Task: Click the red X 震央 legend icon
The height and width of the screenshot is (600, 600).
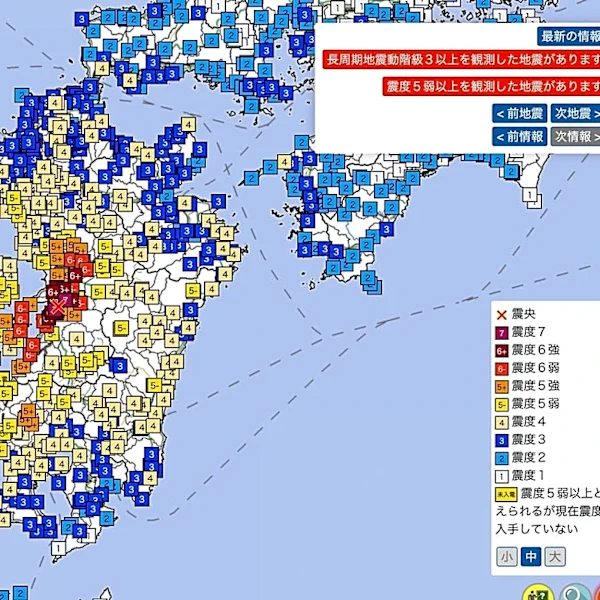Action: [x=501, y=315]
